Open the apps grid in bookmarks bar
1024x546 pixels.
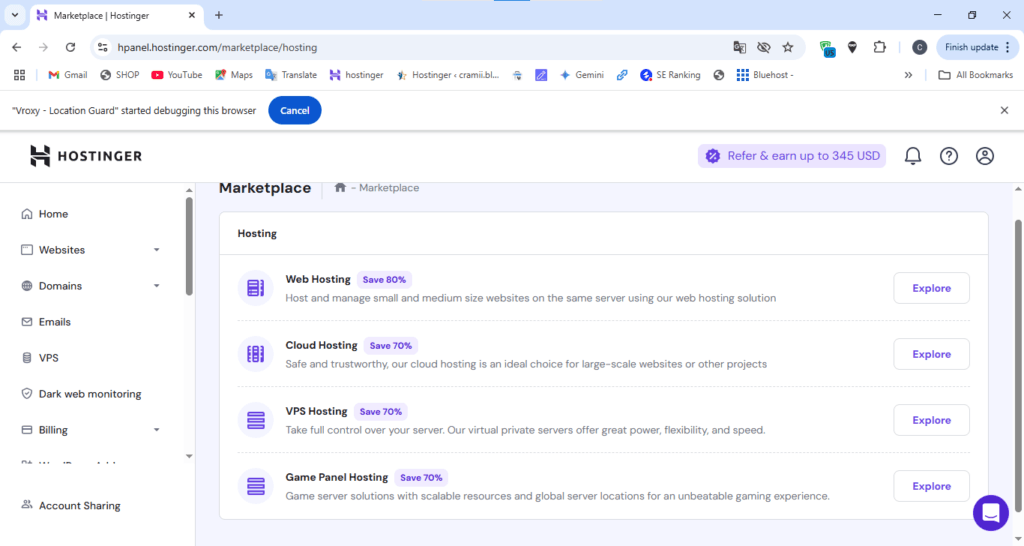20,75
